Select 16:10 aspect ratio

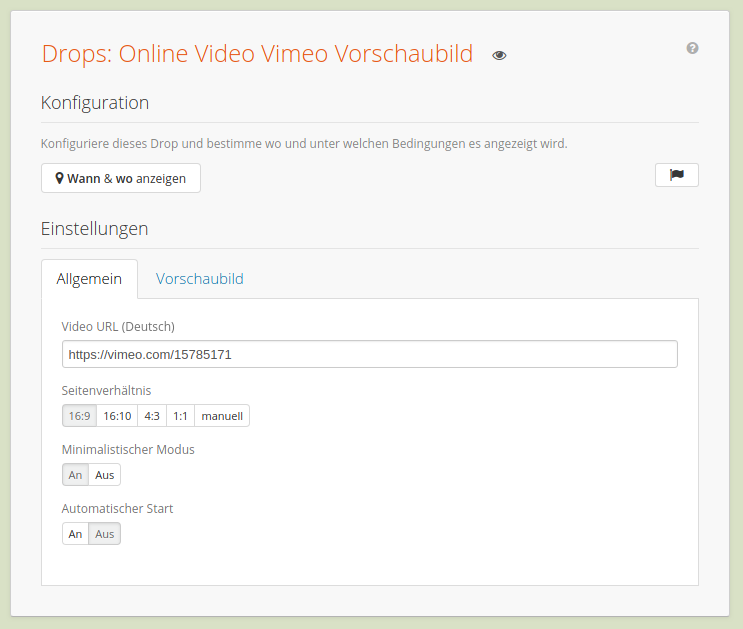click(x=117, y=416)
